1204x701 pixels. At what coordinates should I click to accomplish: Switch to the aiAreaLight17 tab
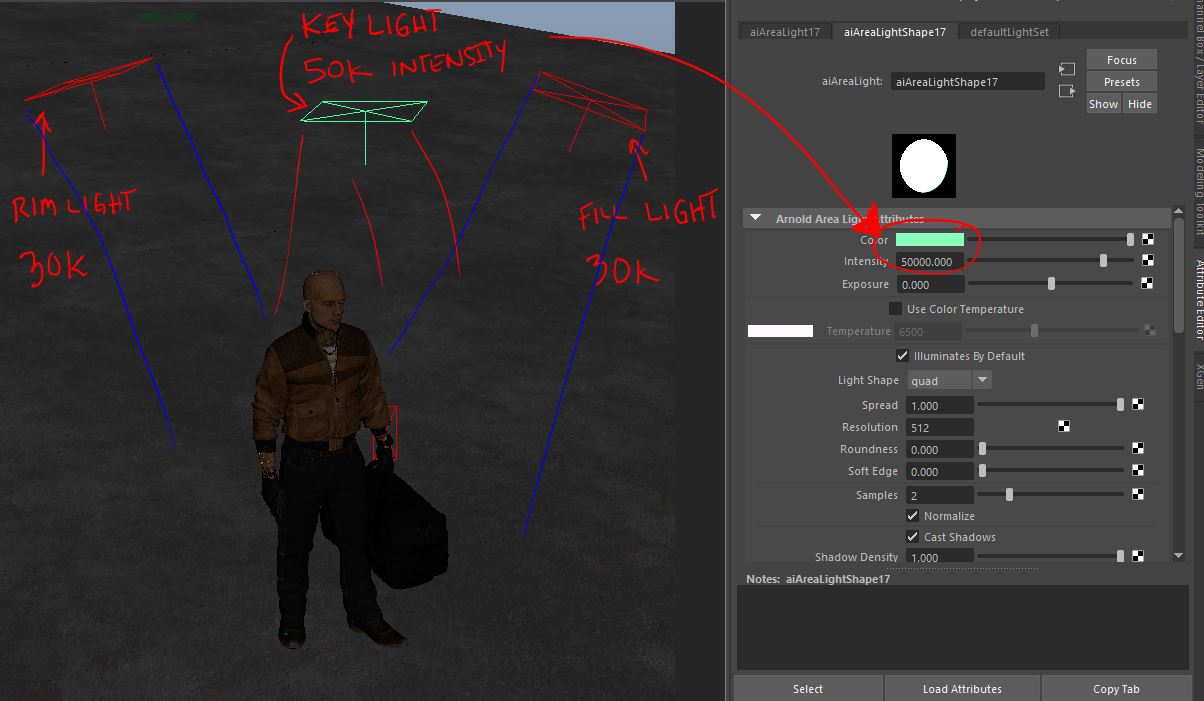pos(785,32)
